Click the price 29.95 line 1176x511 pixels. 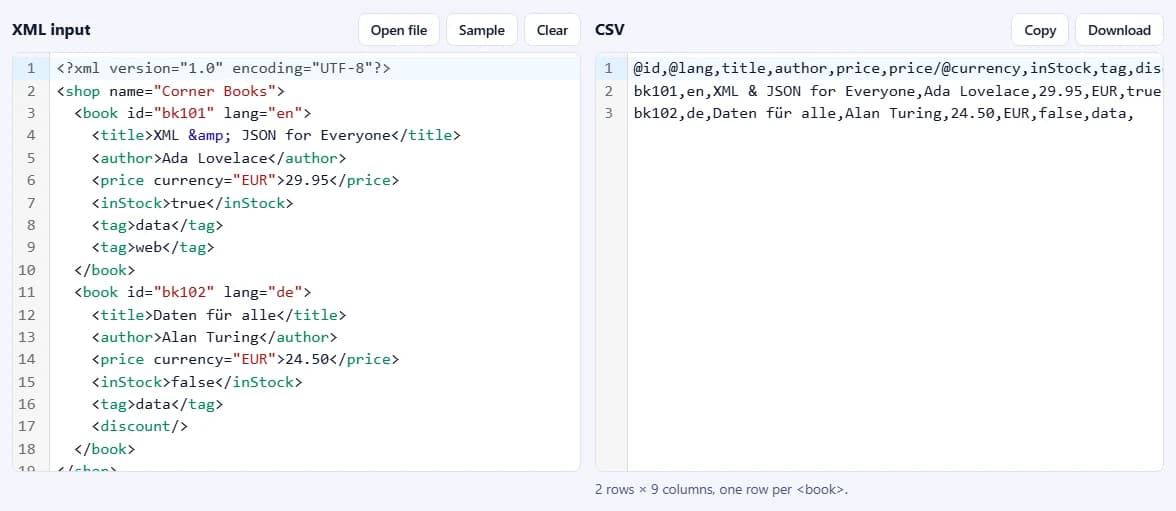click(315, 180)
